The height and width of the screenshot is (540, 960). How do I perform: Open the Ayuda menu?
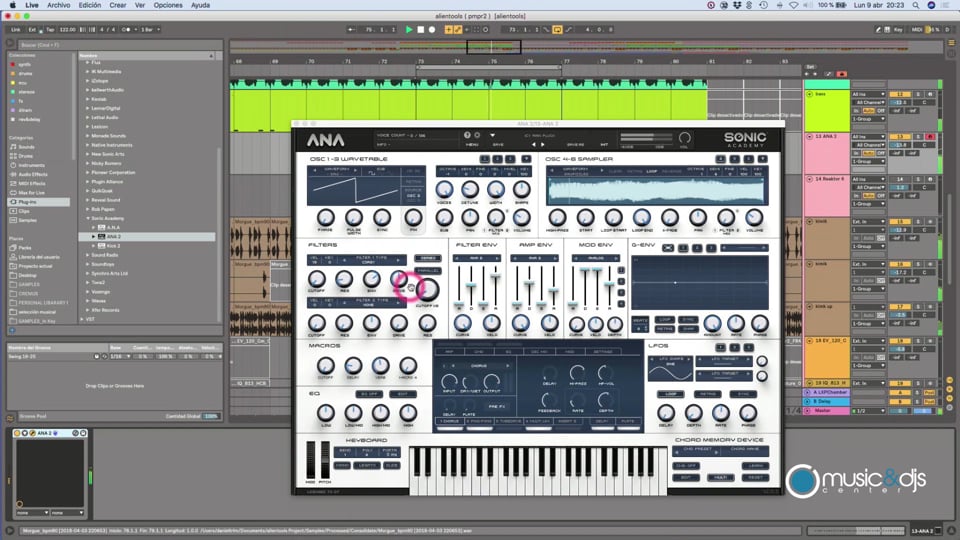pos(200,5)
